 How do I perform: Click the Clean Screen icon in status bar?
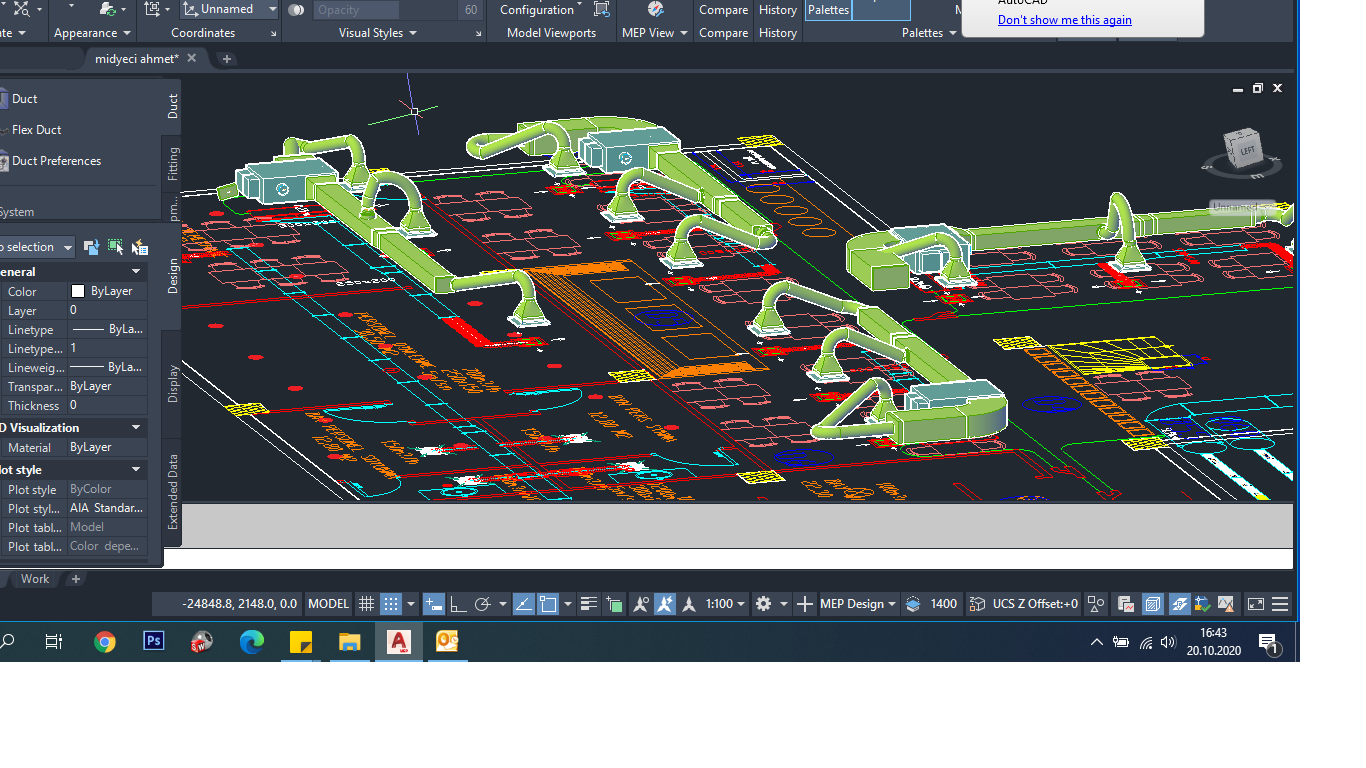point(1255,604)
